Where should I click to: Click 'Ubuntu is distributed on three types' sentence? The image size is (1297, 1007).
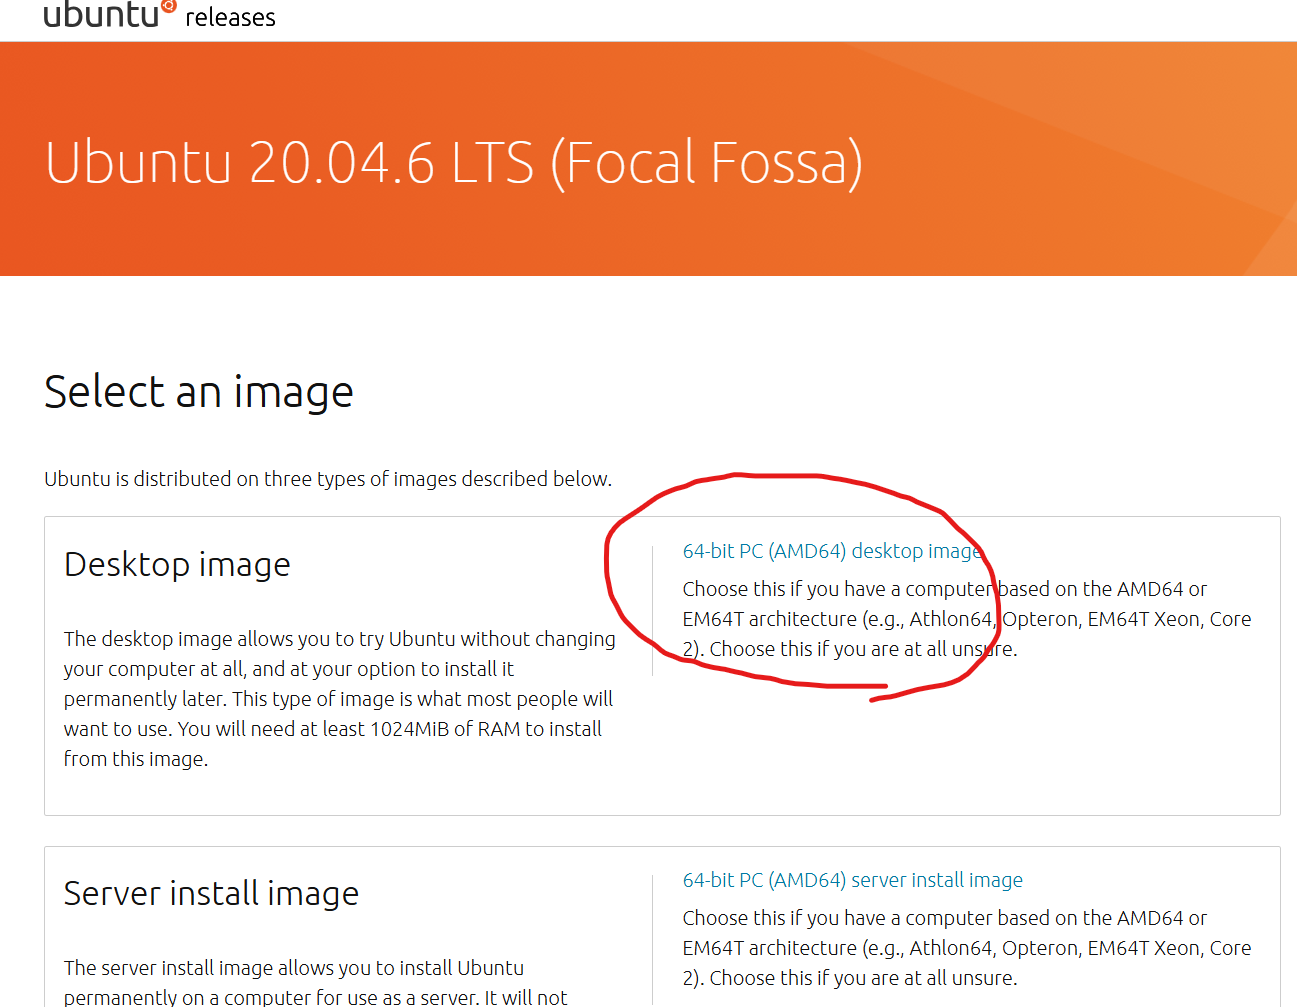tap(328, 479)
